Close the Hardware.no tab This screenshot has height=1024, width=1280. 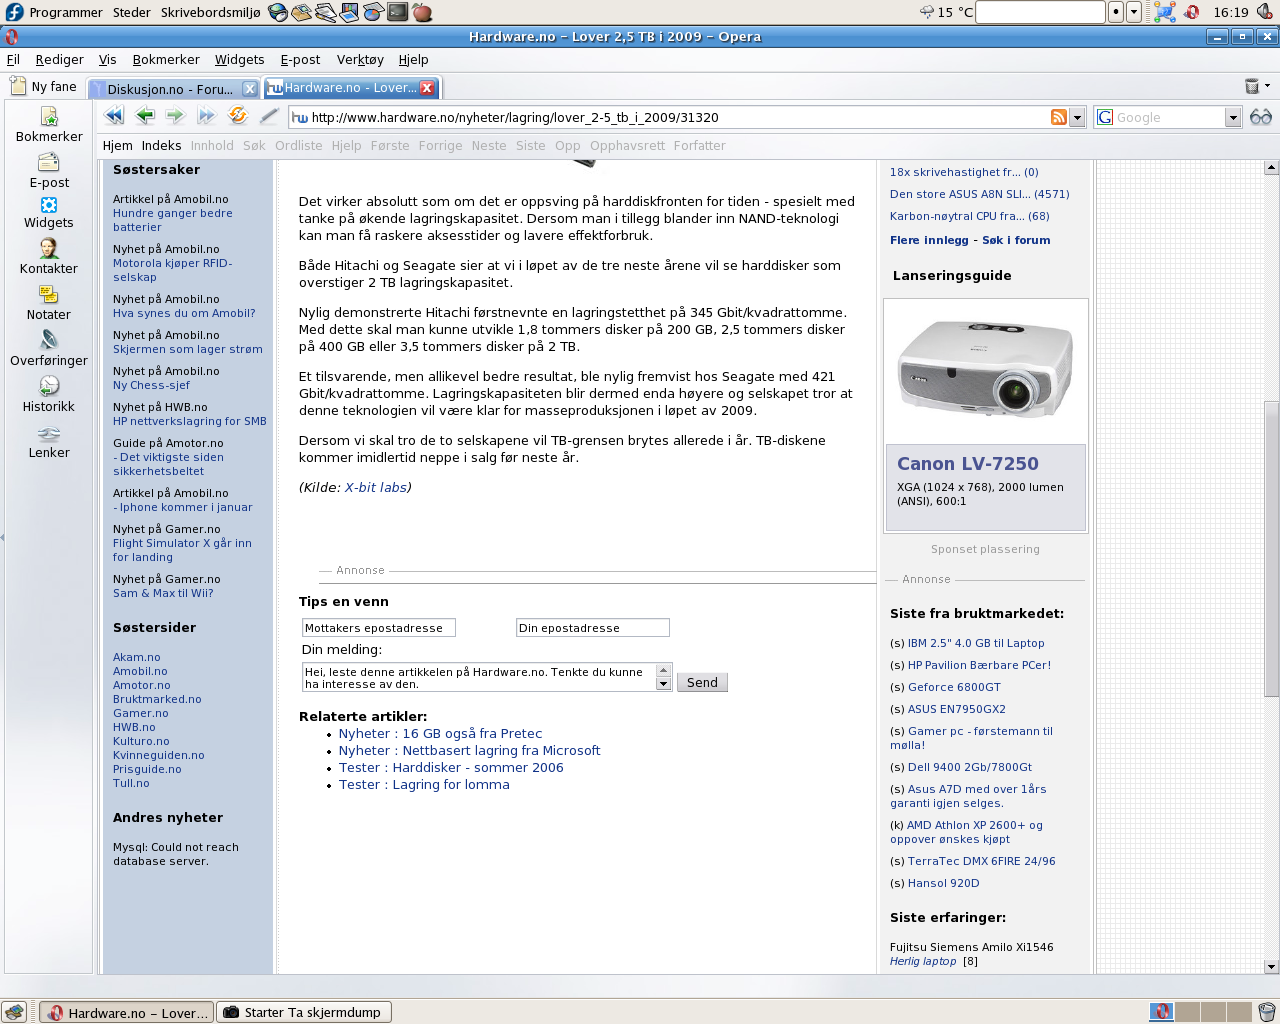tap(427, 88)
